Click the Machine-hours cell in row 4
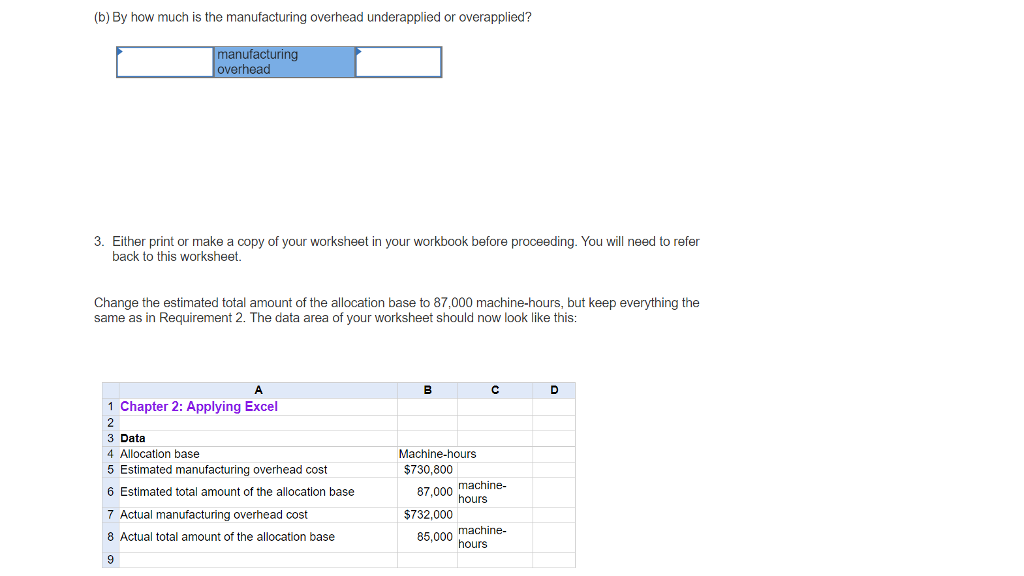This screenshot has width=1024, height=576. 436,454
